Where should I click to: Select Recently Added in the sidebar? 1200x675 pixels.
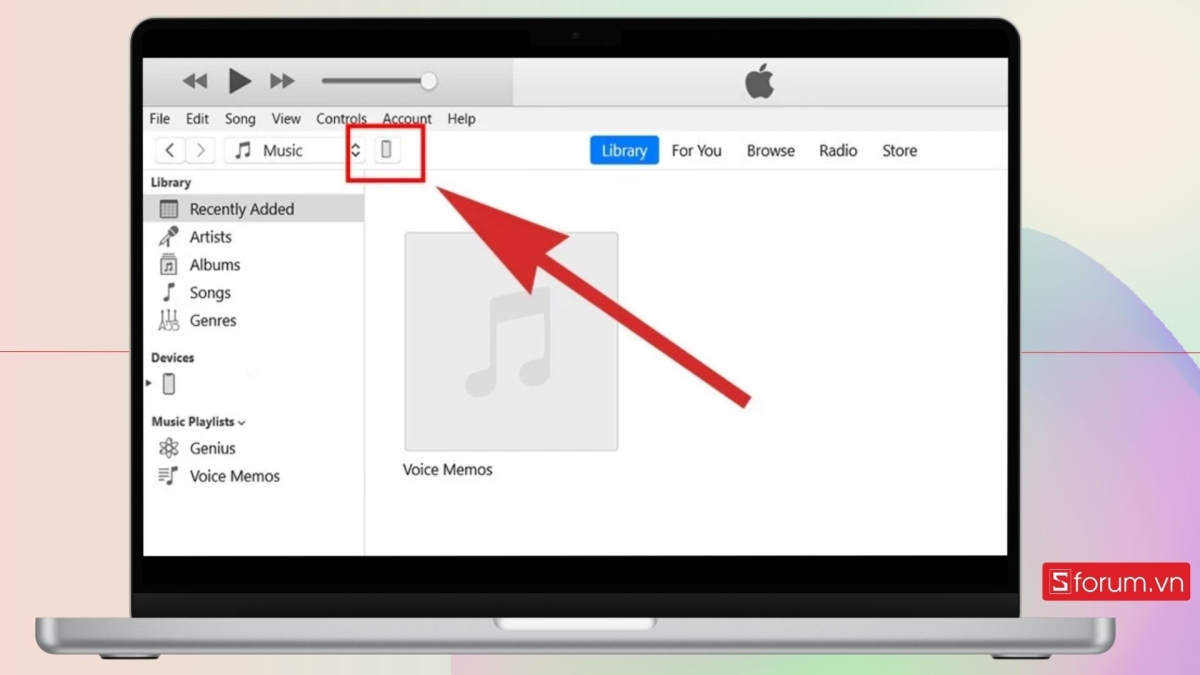tap(243, 208)
